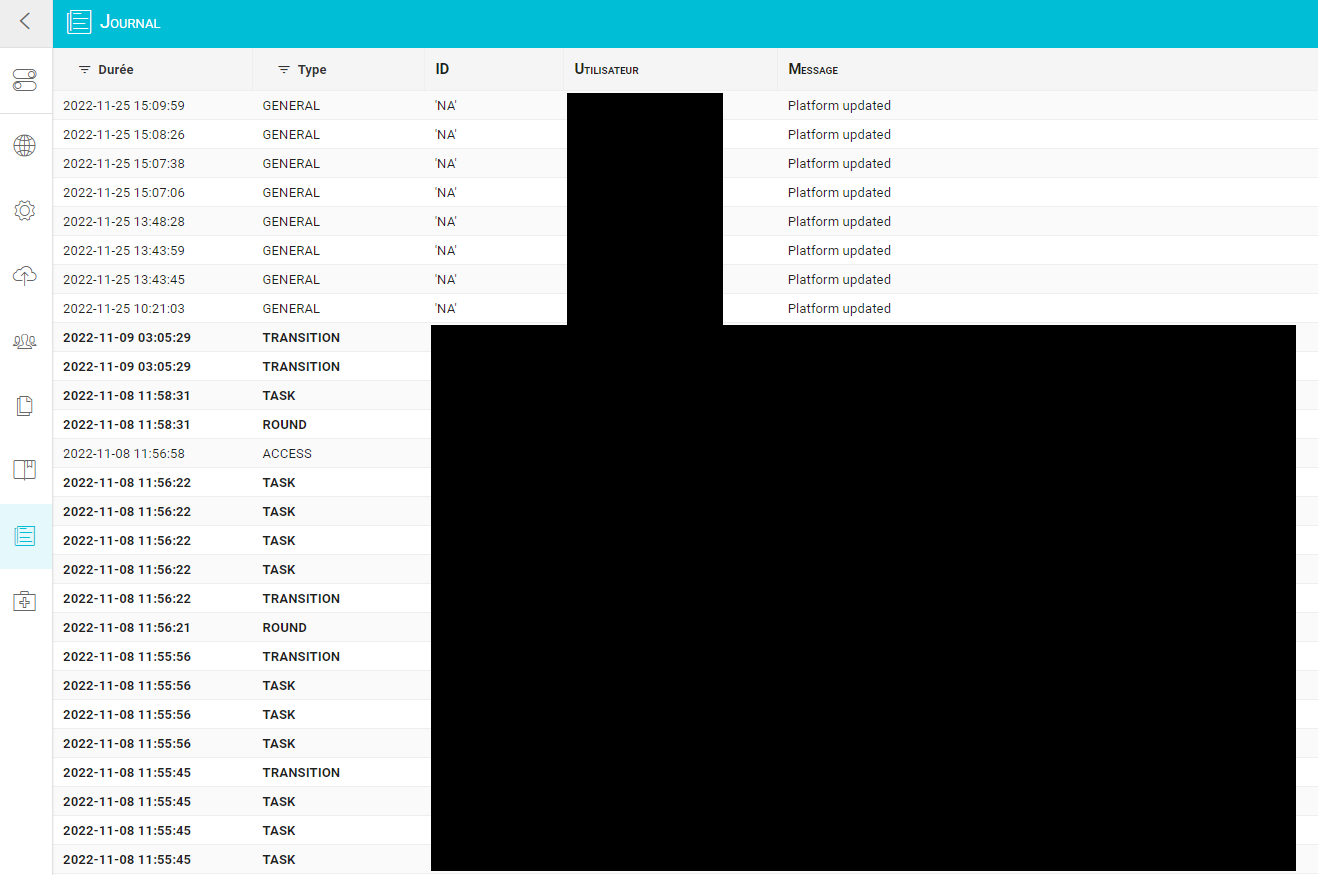The width and height of the screenshot is (1318, 875).
Task: Click GENERAL in the 13:43:59 row
Action: point(291,251)
